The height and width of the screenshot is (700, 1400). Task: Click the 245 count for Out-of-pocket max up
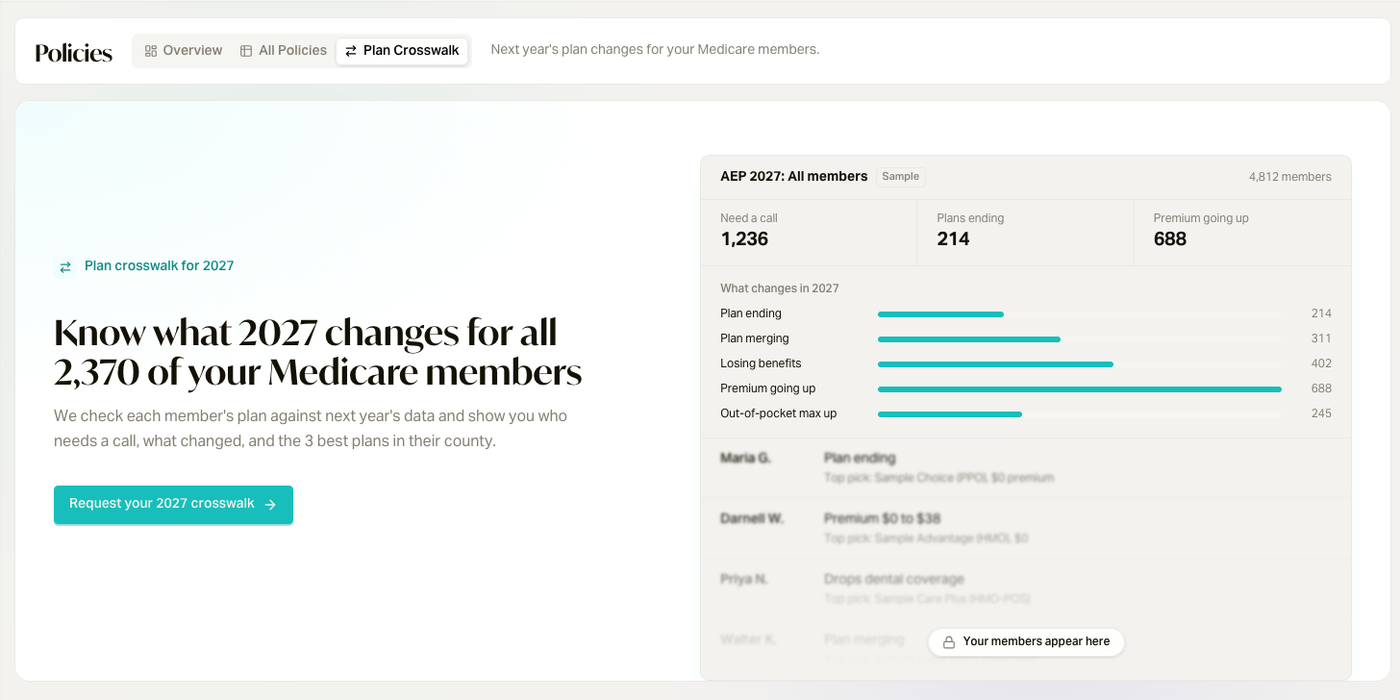[1321, 414]
